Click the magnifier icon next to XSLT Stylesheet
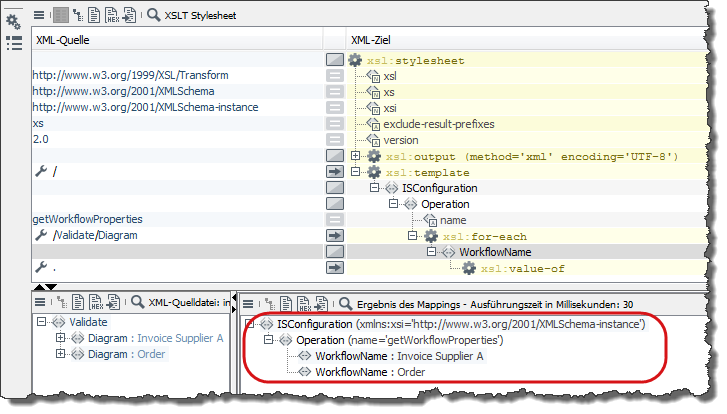This screenshot has height=414, width=727. (154, 16)
